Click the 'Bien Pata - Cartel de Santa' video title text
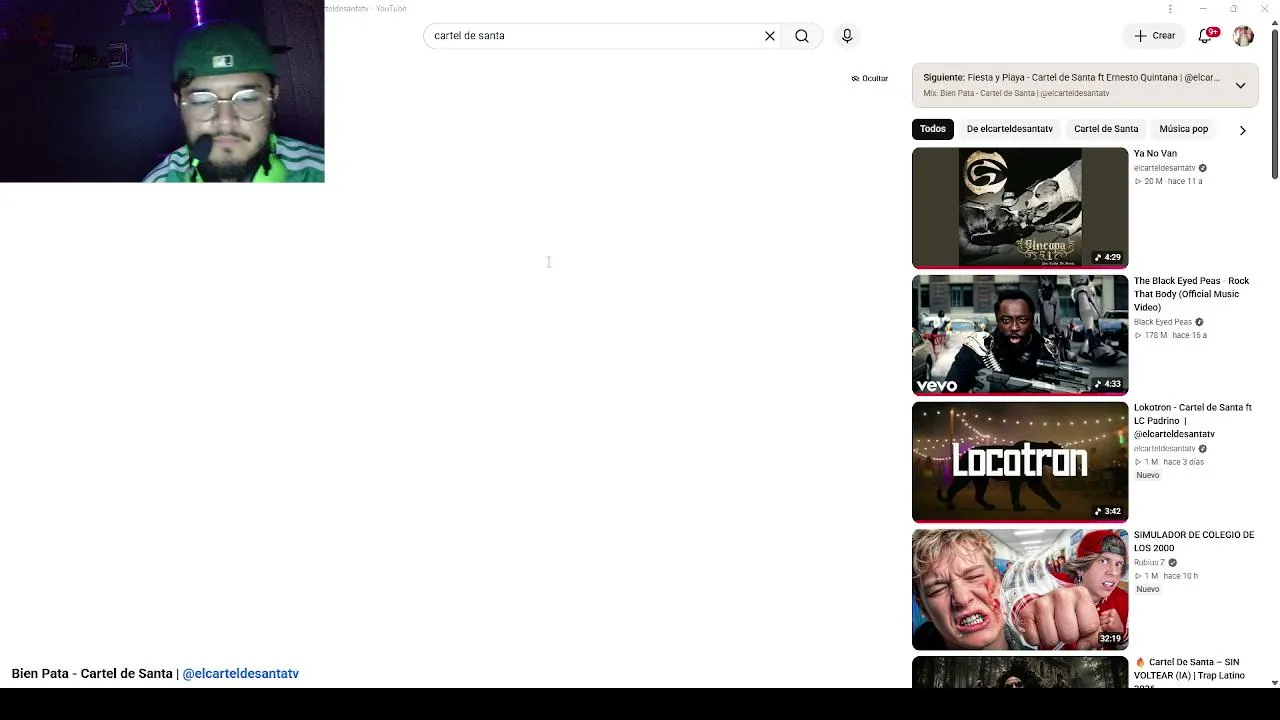The image size is (1280, 720). point(92,674)
